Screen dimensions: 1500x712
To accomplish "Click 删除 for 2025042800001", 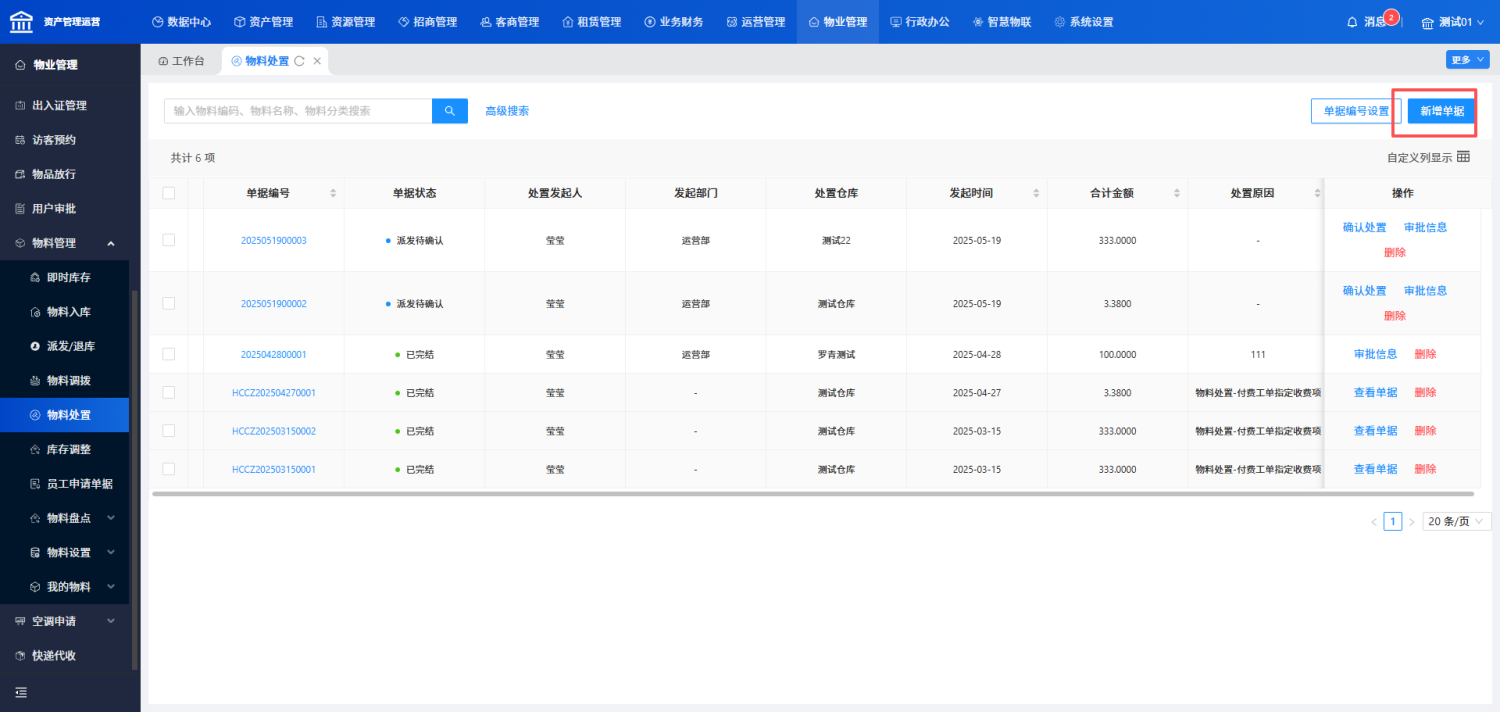I will click(x=1425, y=354).
